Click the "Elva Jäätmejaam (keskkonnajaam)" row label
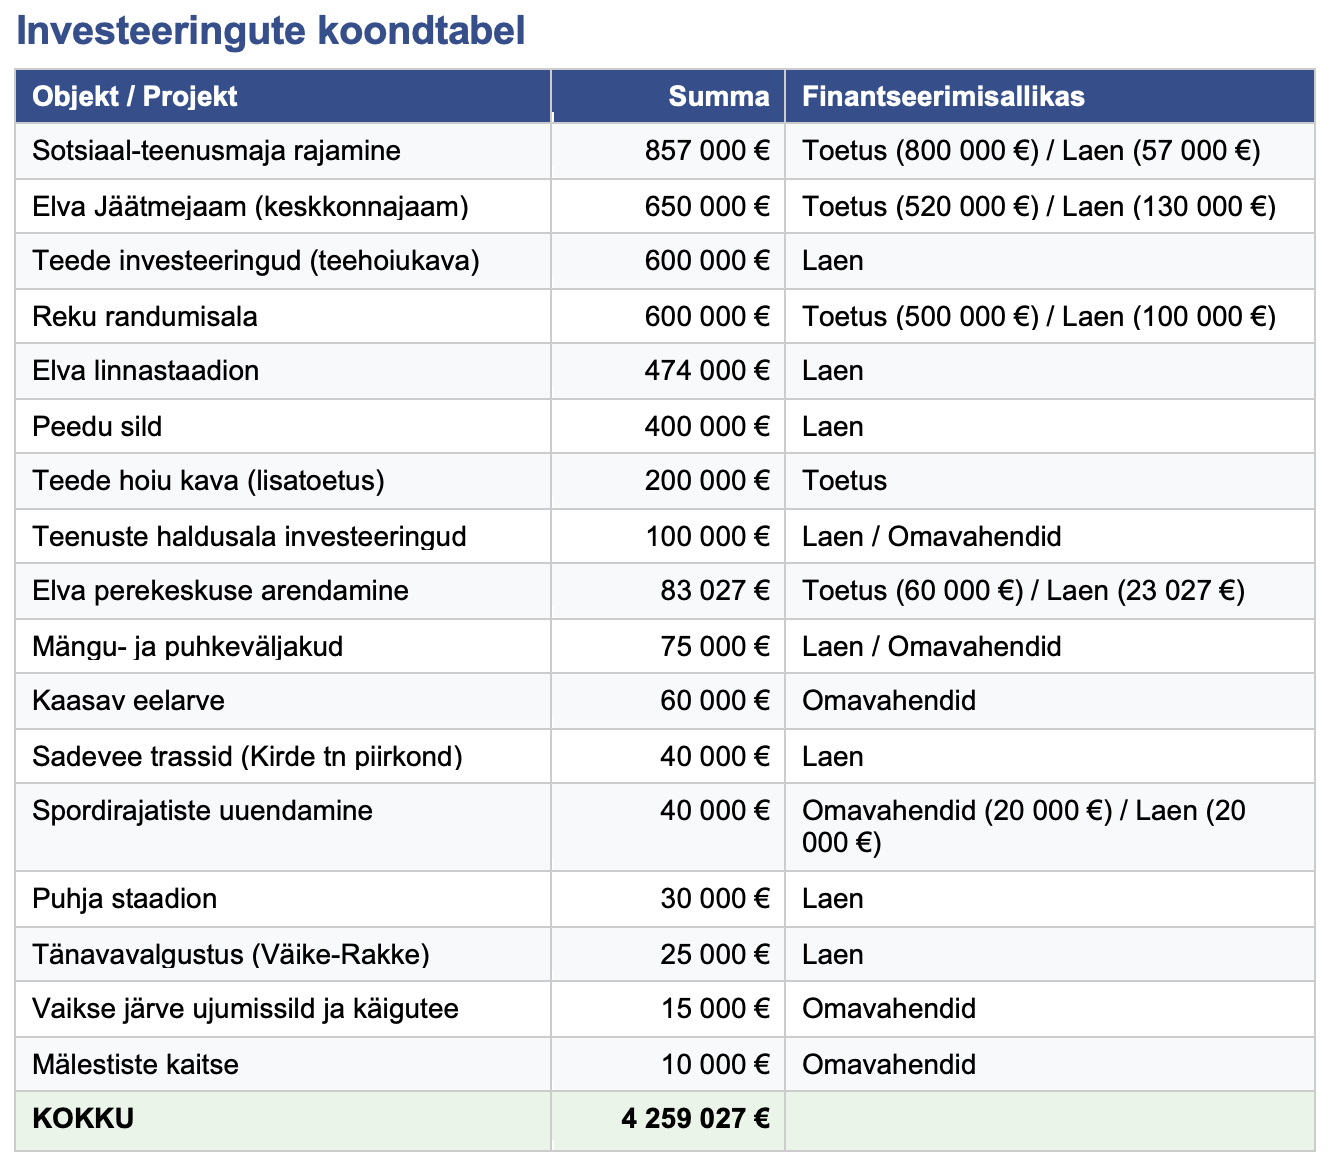Image resolution: width=1334 pixels, height=1170 pixels. tap(250, 207)
